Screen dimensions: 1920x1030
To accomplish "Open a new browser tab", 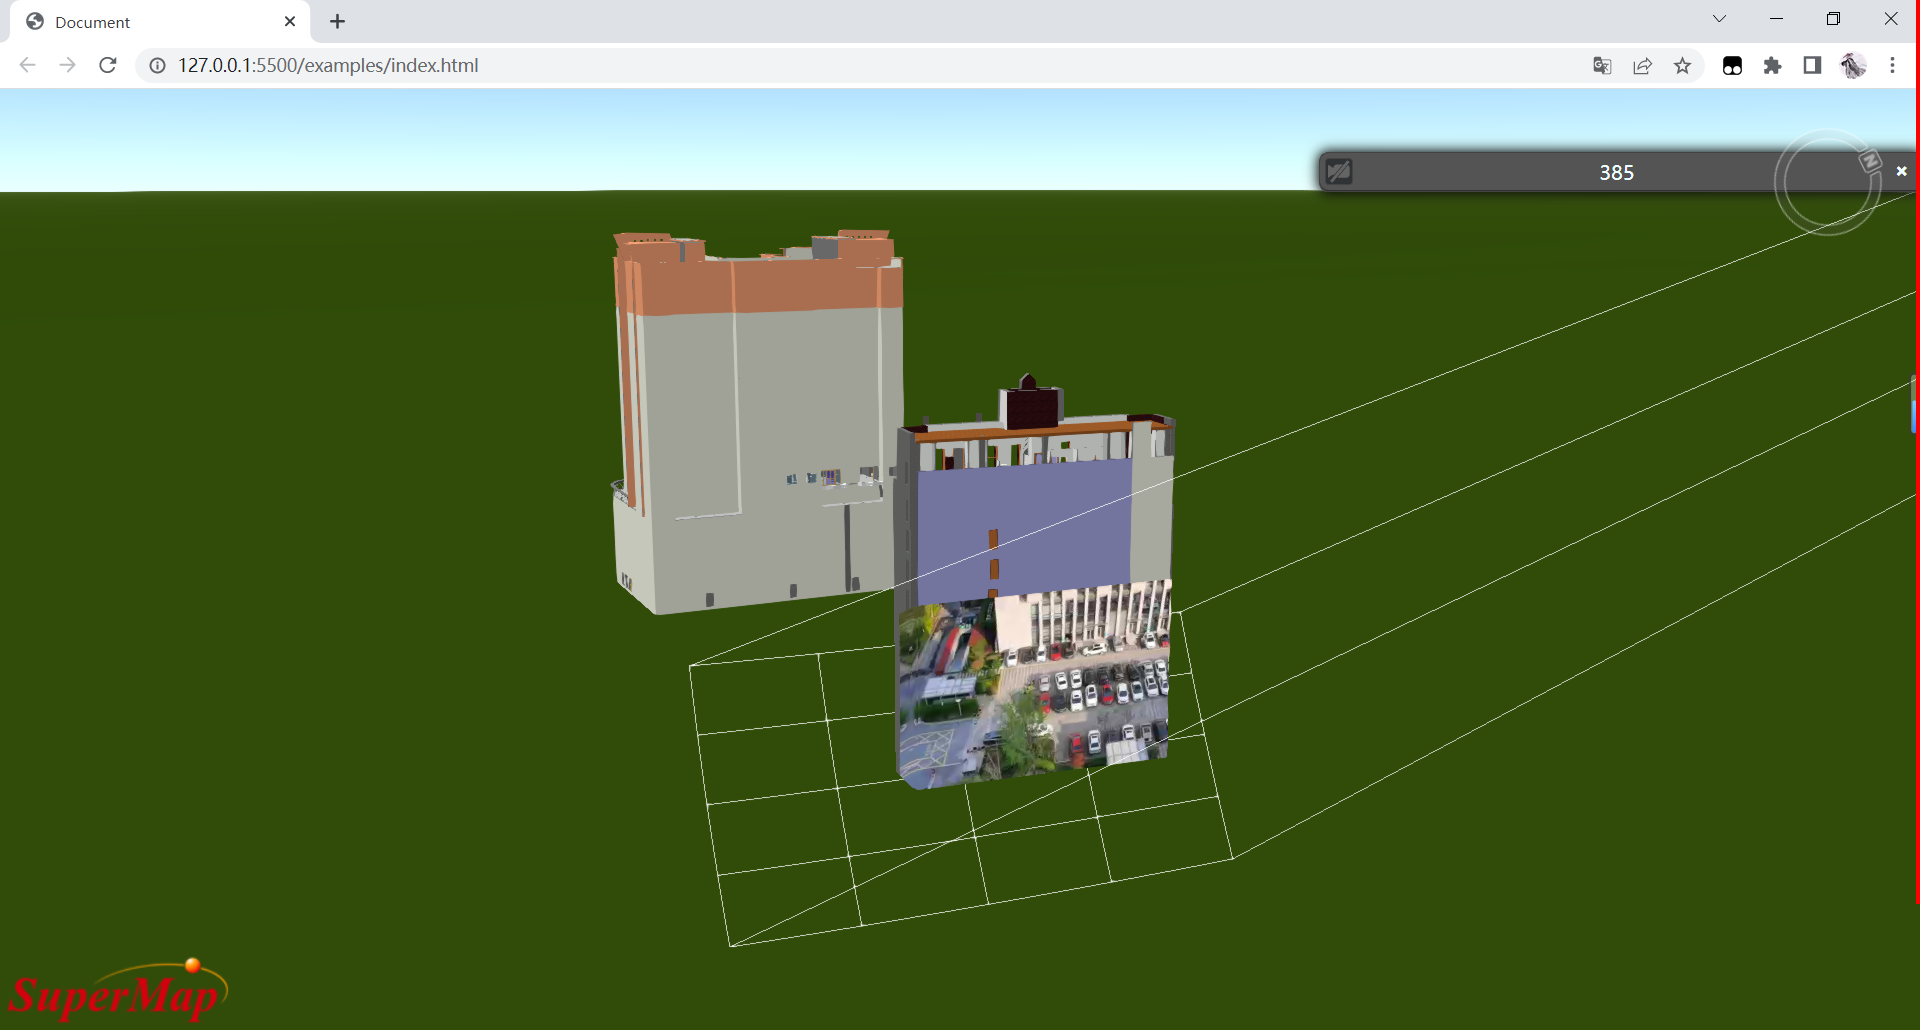I will [337, 21].
